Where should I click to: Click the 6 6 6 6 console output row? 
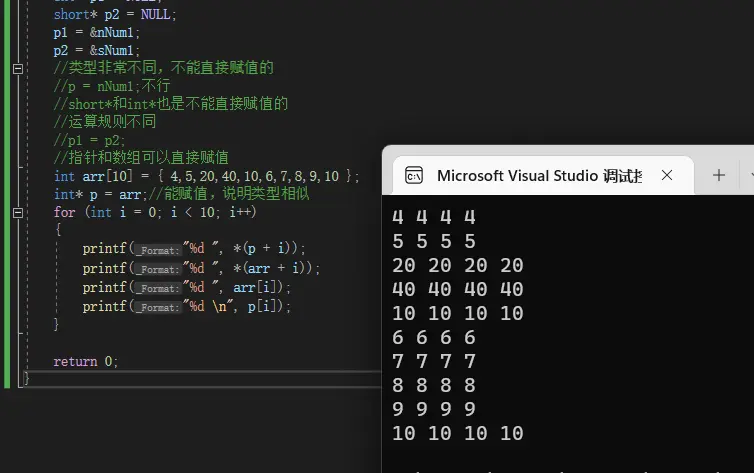[x=434, y=337]
